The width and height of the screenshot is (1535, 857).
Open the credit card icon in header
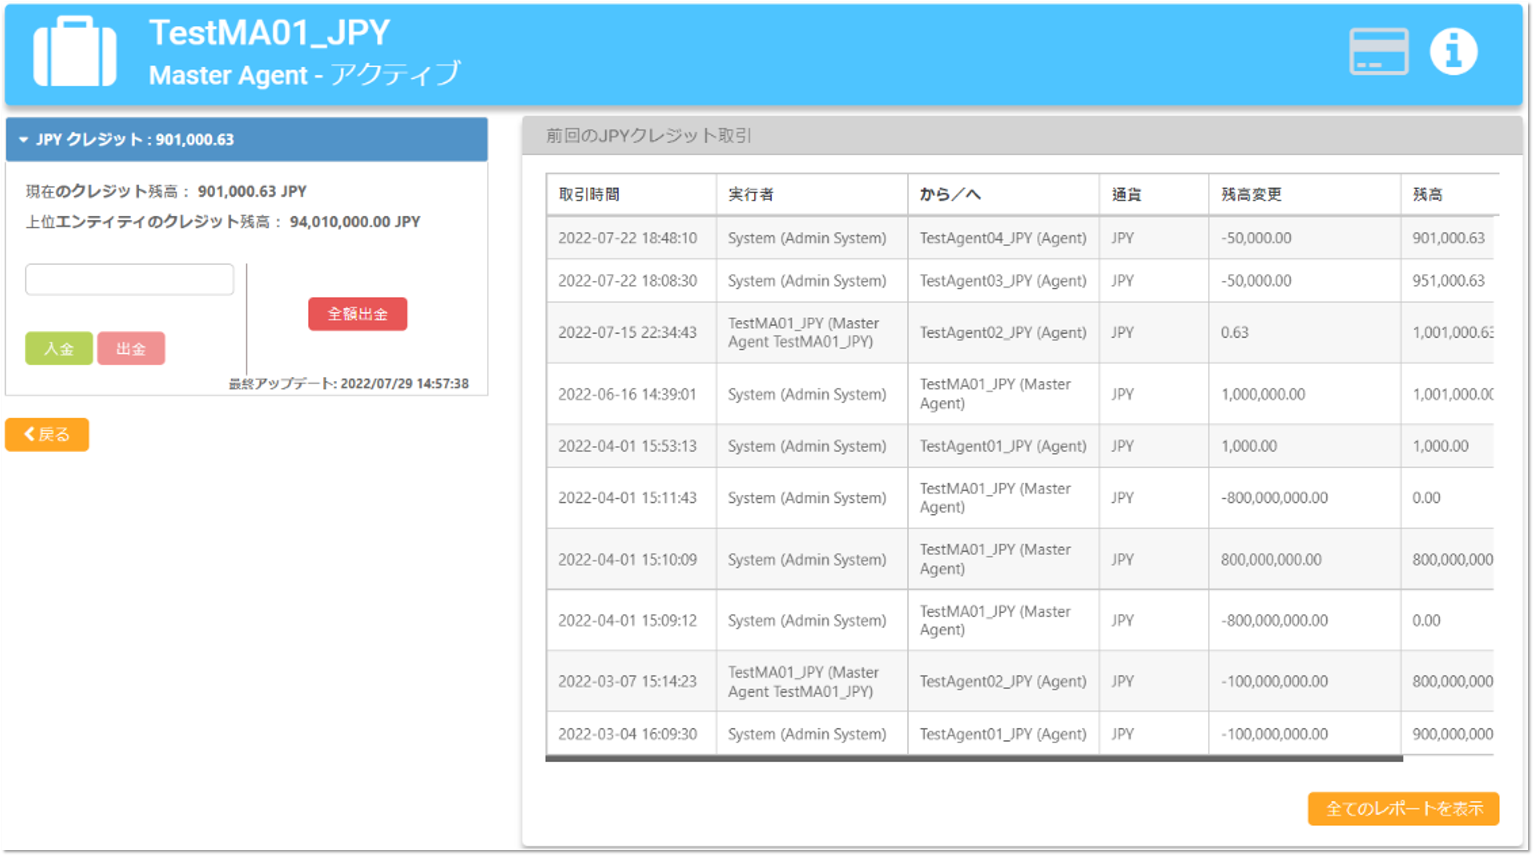pos(1378,52)
